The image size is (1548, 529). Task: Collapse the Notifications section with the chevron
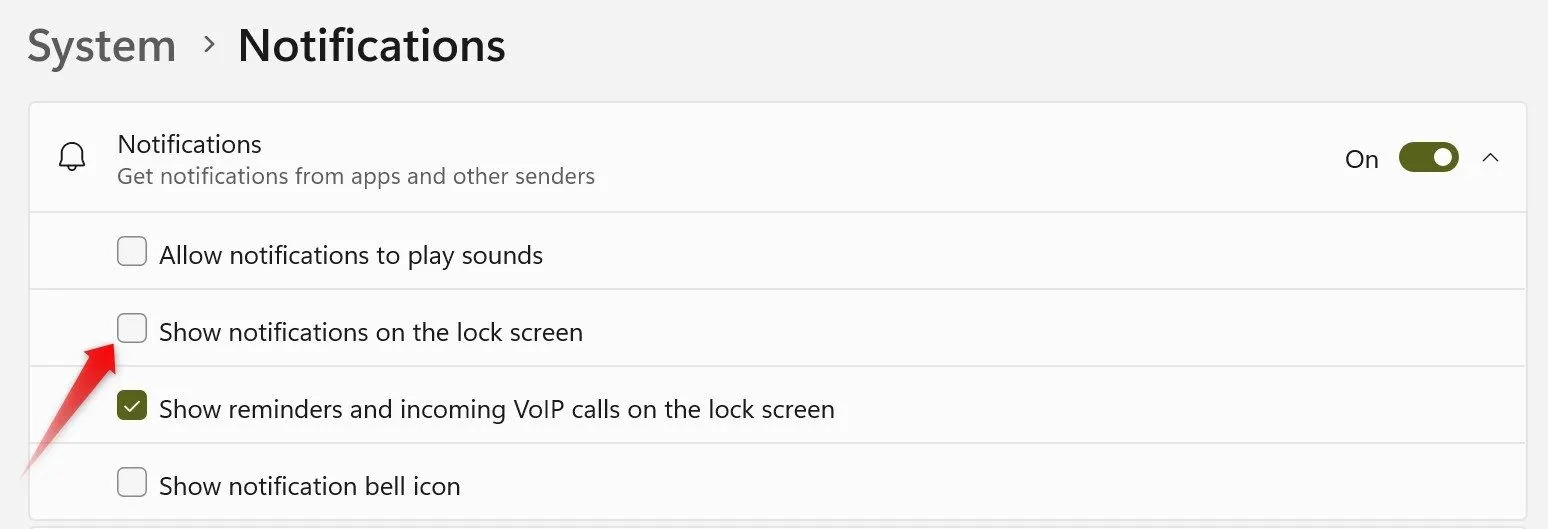tap(1491, 158)
